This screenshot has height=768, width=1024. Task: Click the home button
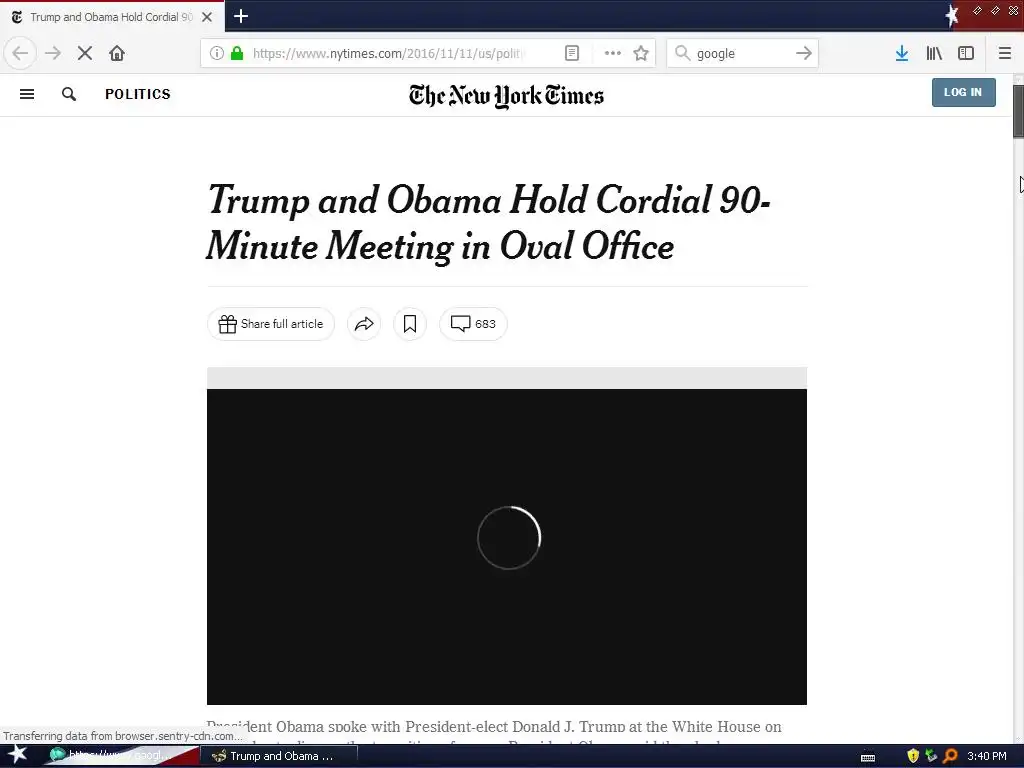tap(117, 53)
